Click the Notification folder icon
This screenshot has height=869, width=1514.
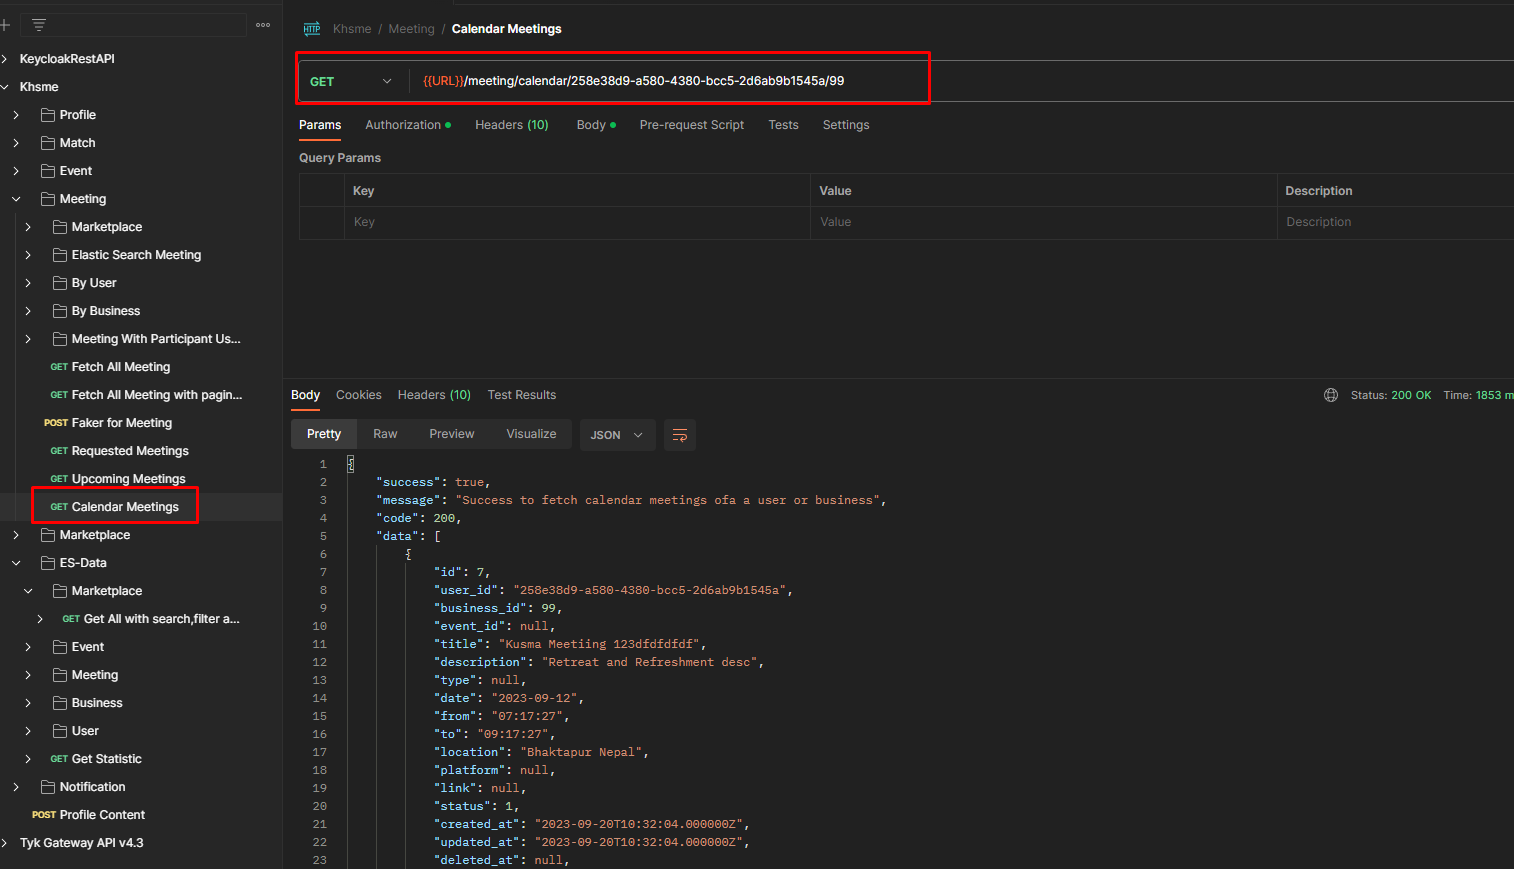[47, 787]
